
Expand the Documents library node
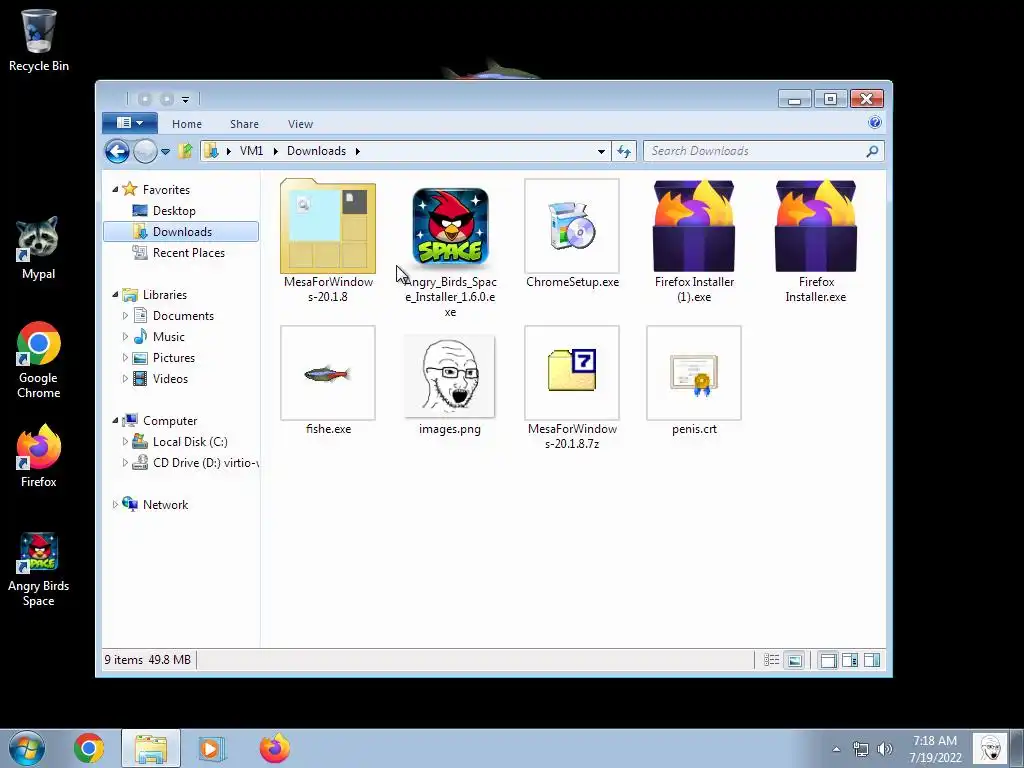pyautogui.click(x=125, y=315)
